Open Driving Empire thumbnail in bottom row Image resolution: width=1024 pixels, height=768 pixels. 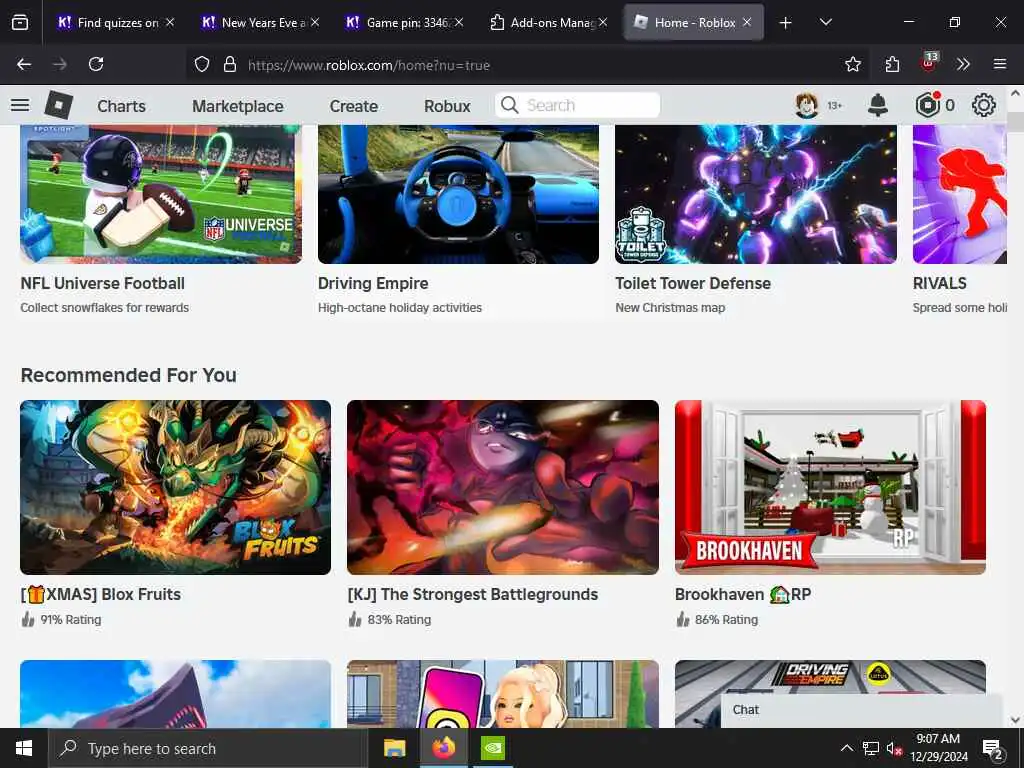pyautogui.click(x=830, y=694)
